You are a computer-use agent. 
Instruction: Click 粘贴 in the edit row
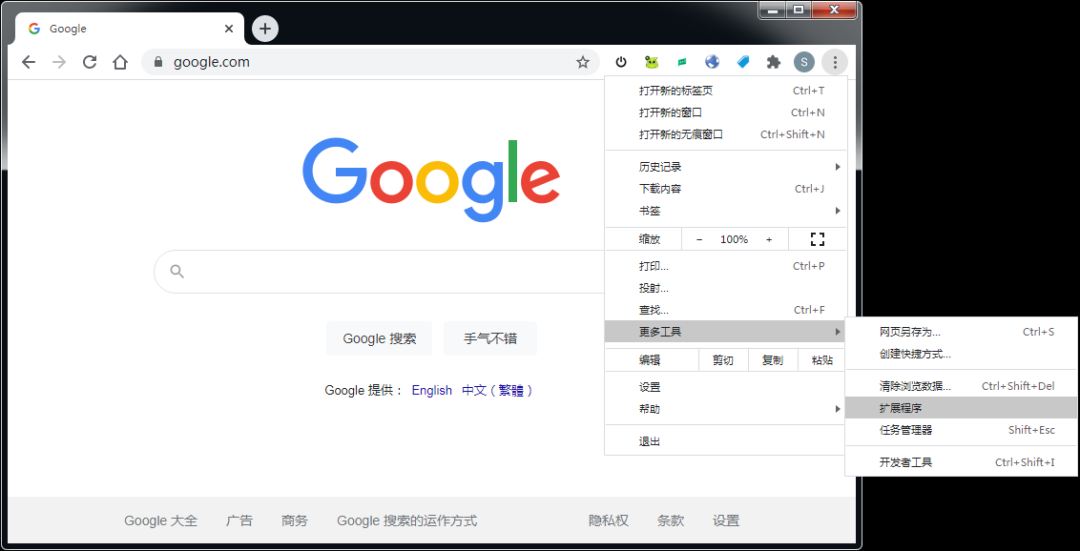tap(822, 360)
